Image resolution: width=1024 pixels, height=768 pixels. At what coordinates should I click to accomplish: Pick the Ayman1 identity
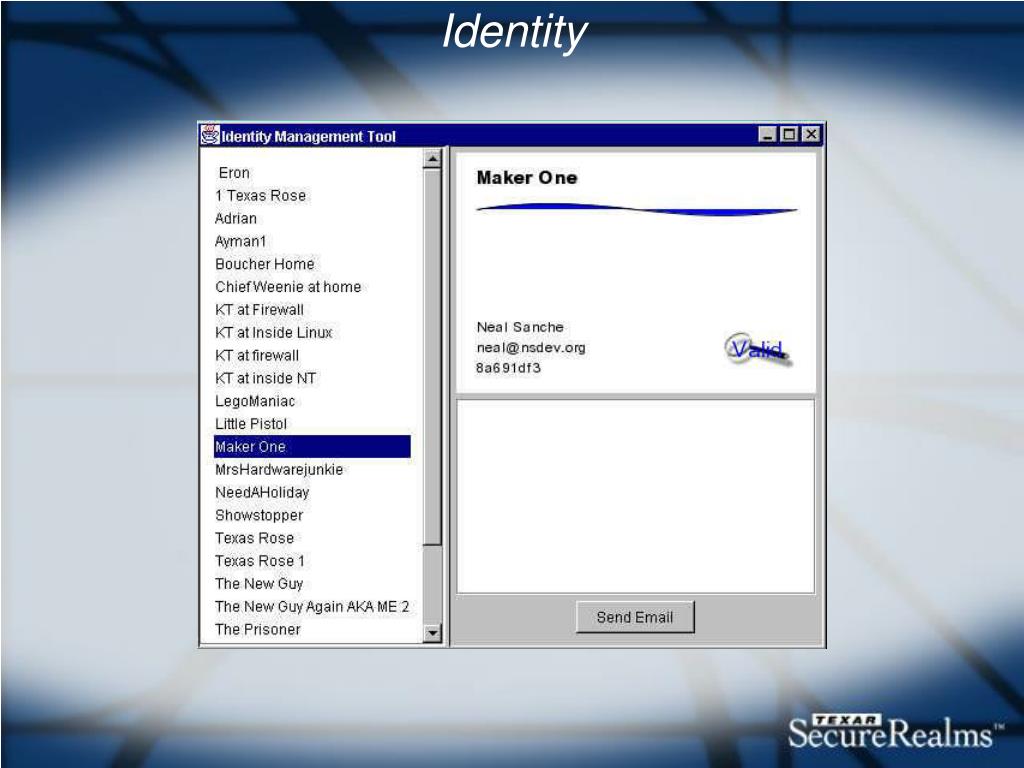[x=240, y=242]
